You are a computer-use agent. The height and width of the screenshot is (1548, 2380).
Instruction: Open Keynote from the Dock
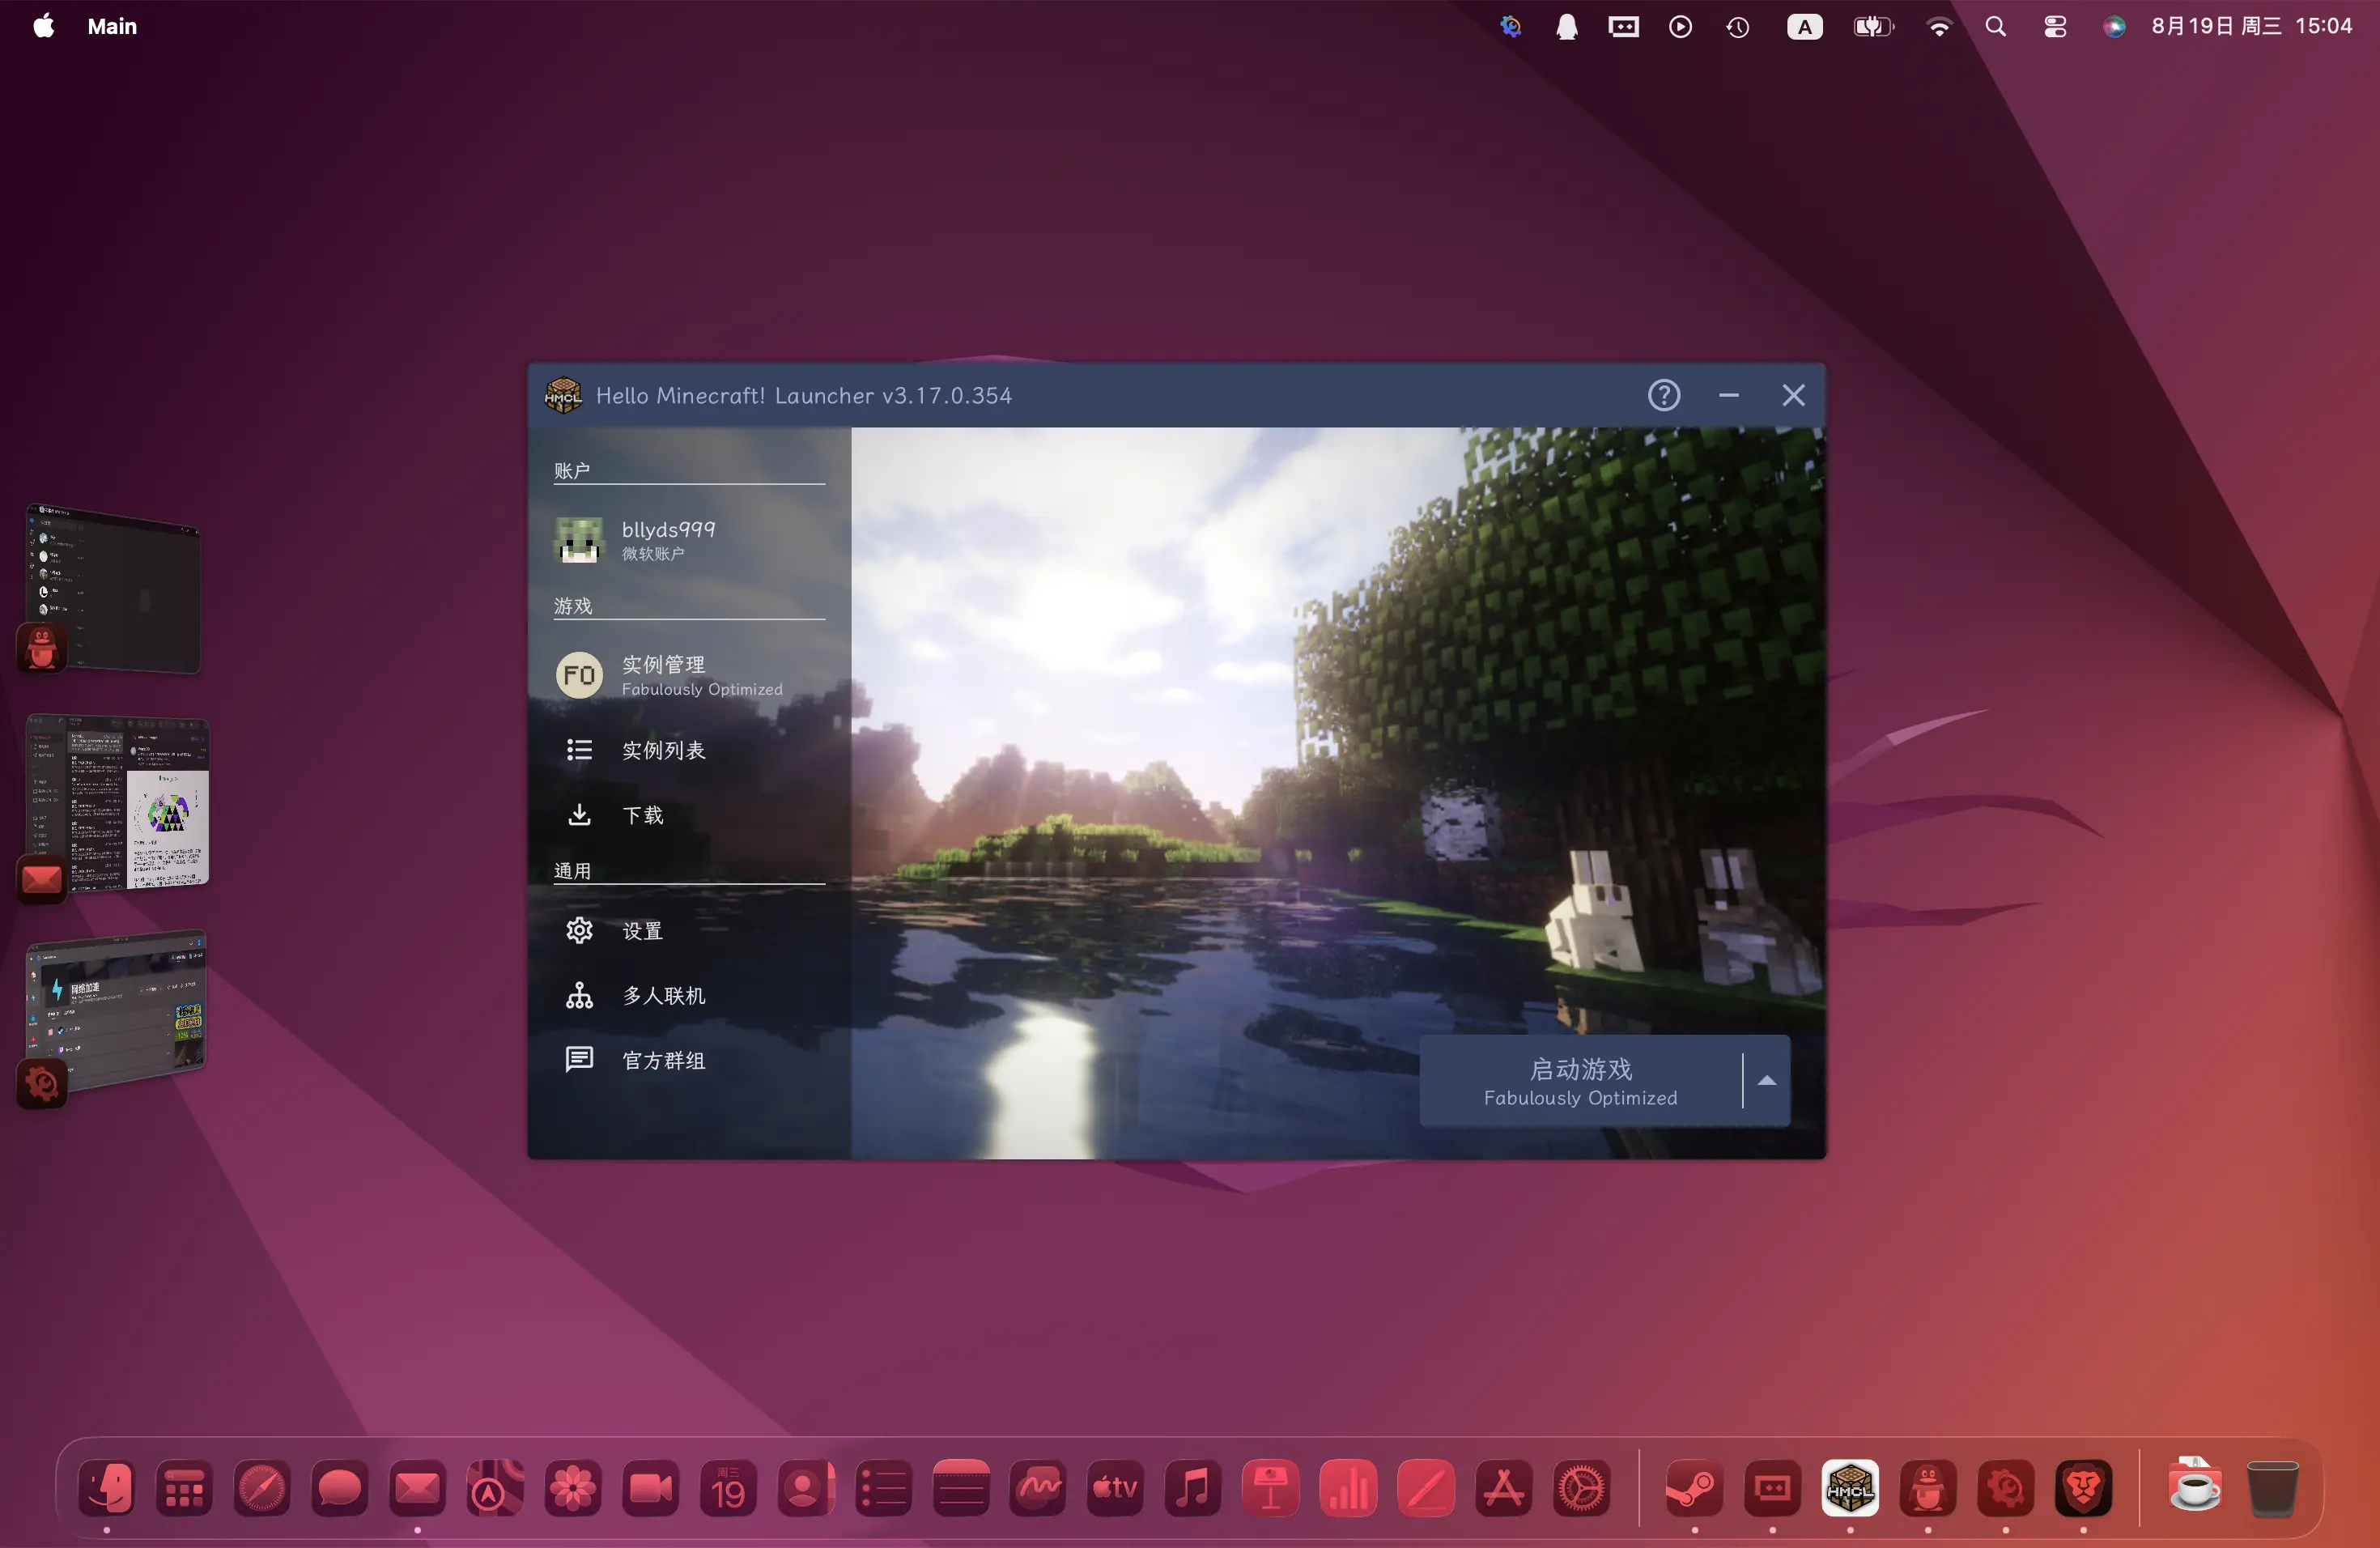[x=1271, y=1488]
